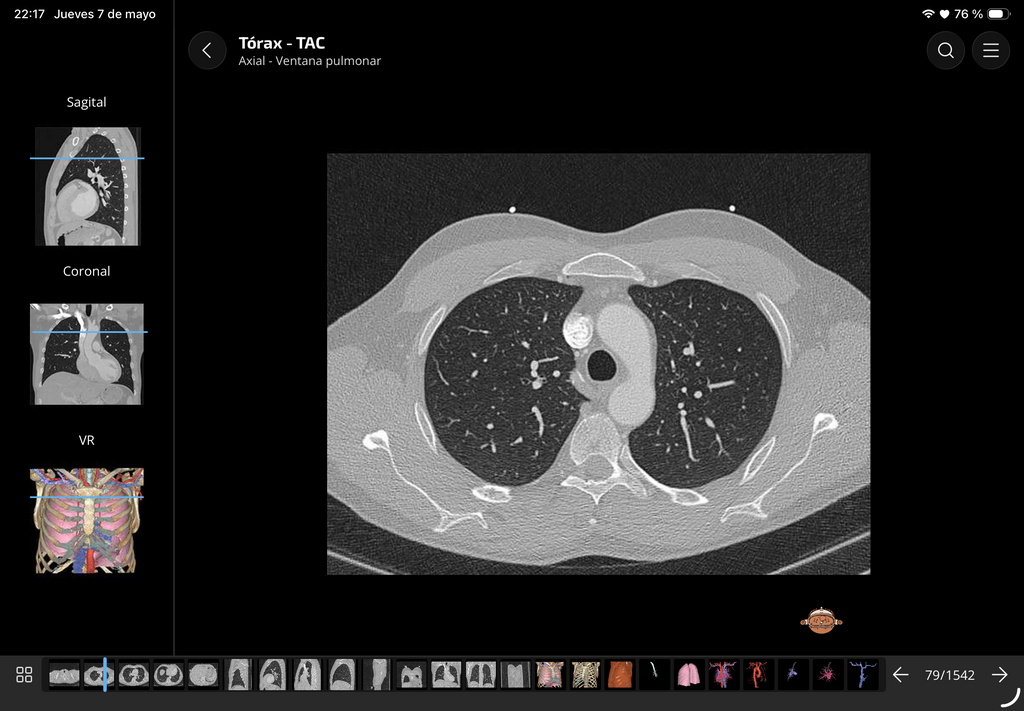Open the search magnifier
Image resolution: width=1024 pixels, height=711 pixels.
pyautogui.click(x=946, y=50)
